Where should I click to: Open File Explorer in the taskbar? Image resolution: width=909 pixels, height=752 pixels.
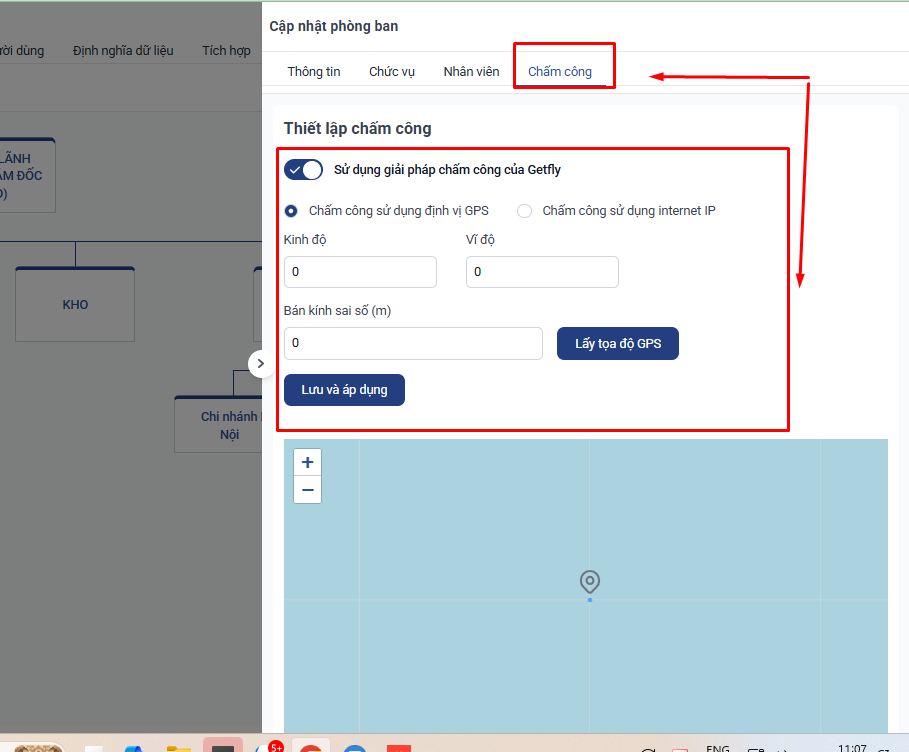pos(179,747)
